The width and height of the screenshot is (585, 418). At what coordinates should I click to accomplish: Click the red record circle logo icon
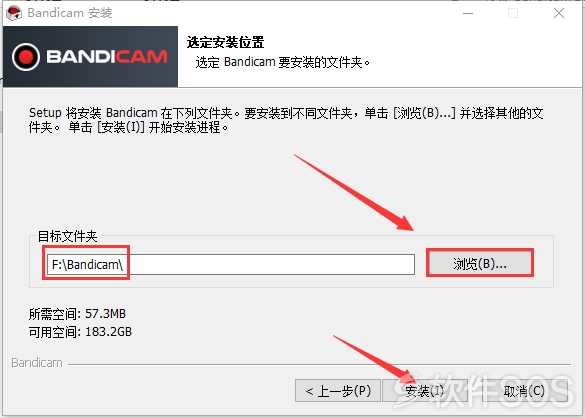click(x=26, y=57)
